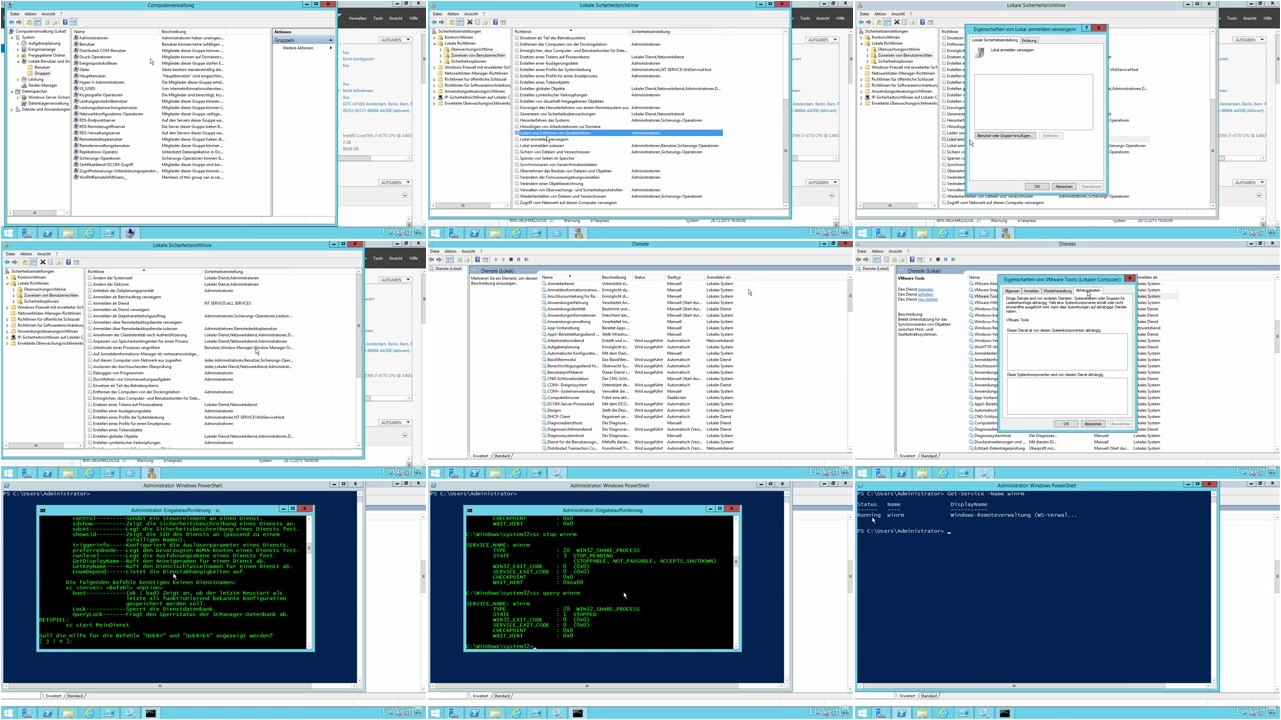Click Benutzer oder Gruppe hinzufügen button
Screen dimensions: 1281x720
click(x=1004, y=135)
